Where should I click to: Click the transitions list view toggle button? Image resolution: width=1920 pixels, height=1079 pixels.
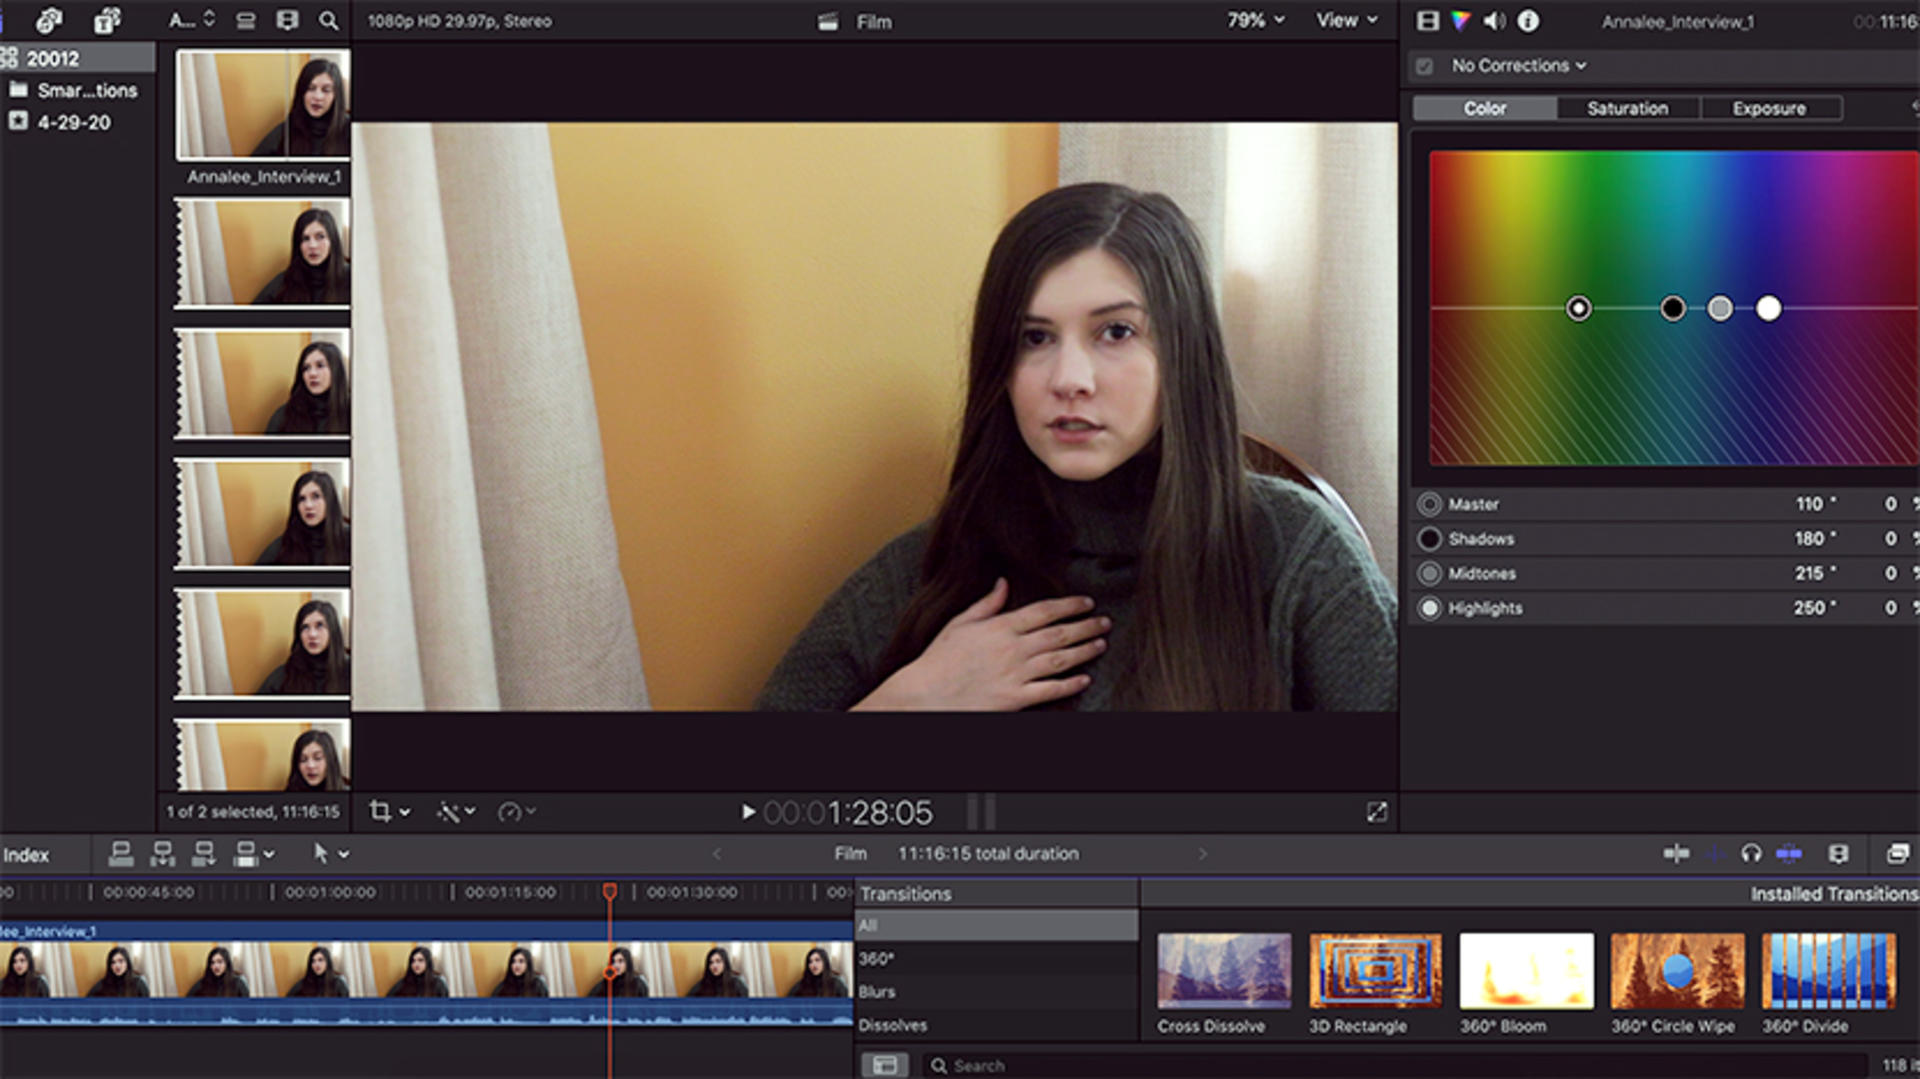(884, 1065)
